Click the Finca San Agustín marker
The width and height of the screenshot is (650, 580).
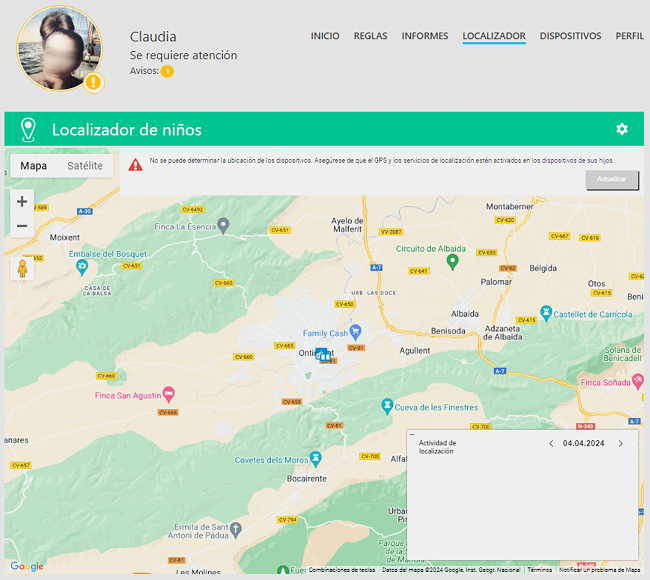168,395
